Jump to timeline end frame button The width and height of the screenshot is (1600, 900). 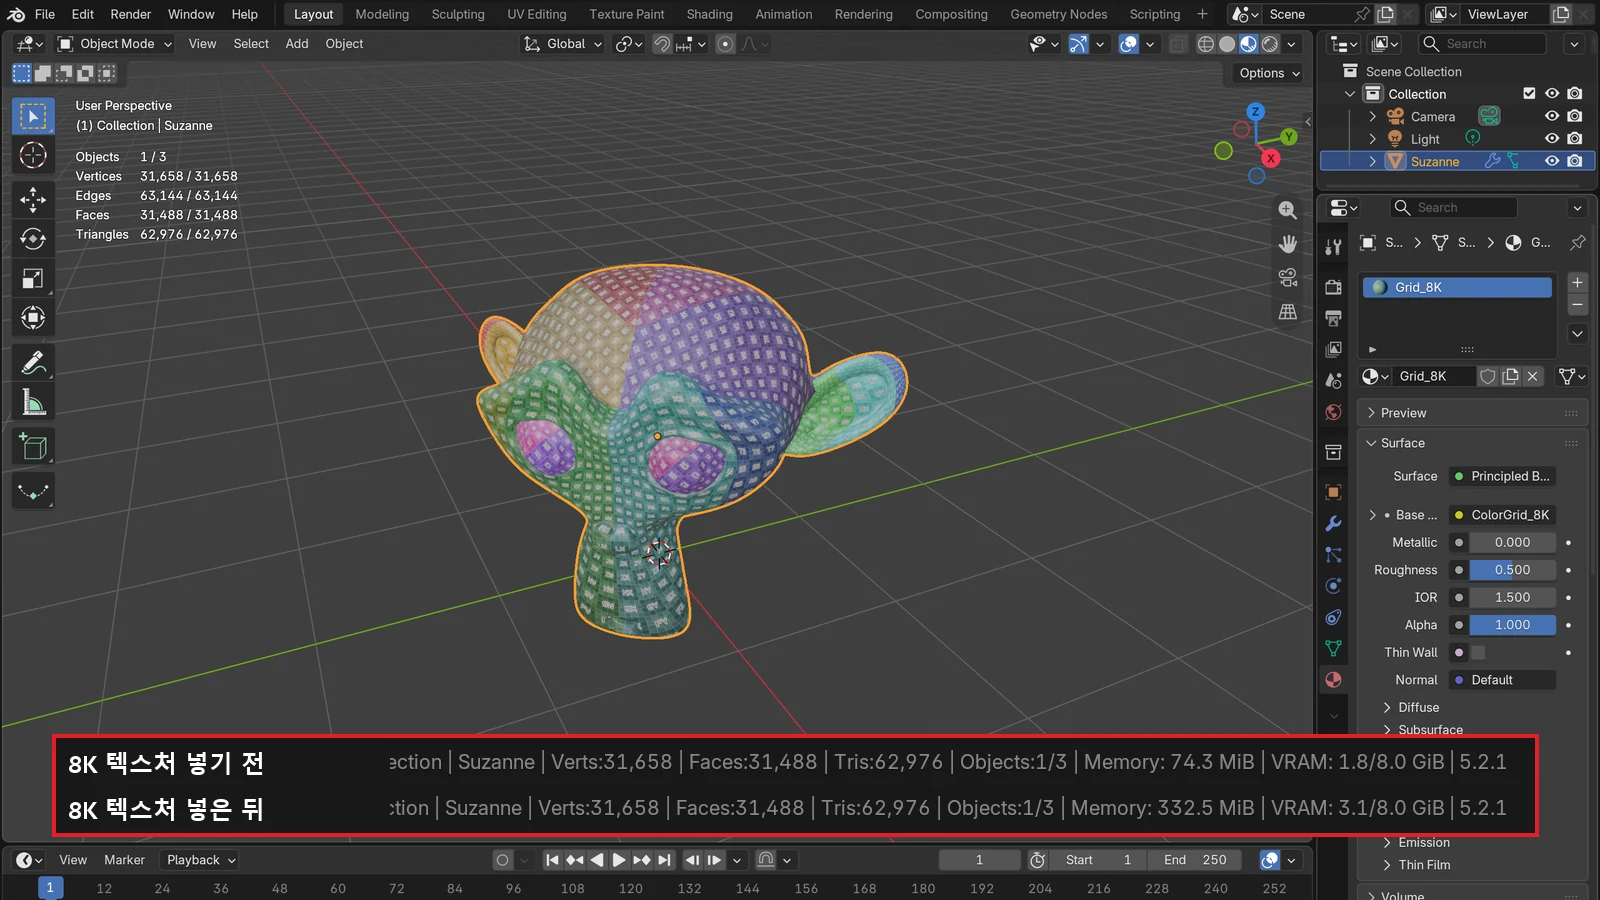click(x=665, y=860)
